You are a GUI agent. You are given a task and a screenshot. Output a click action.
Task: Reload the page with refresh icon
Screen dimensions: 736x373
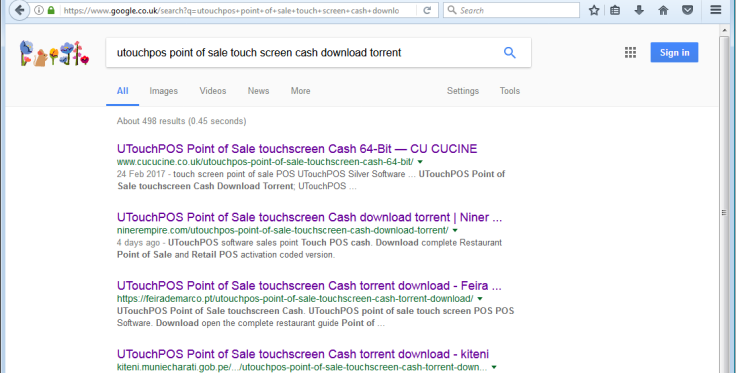[x=427, y=10]
